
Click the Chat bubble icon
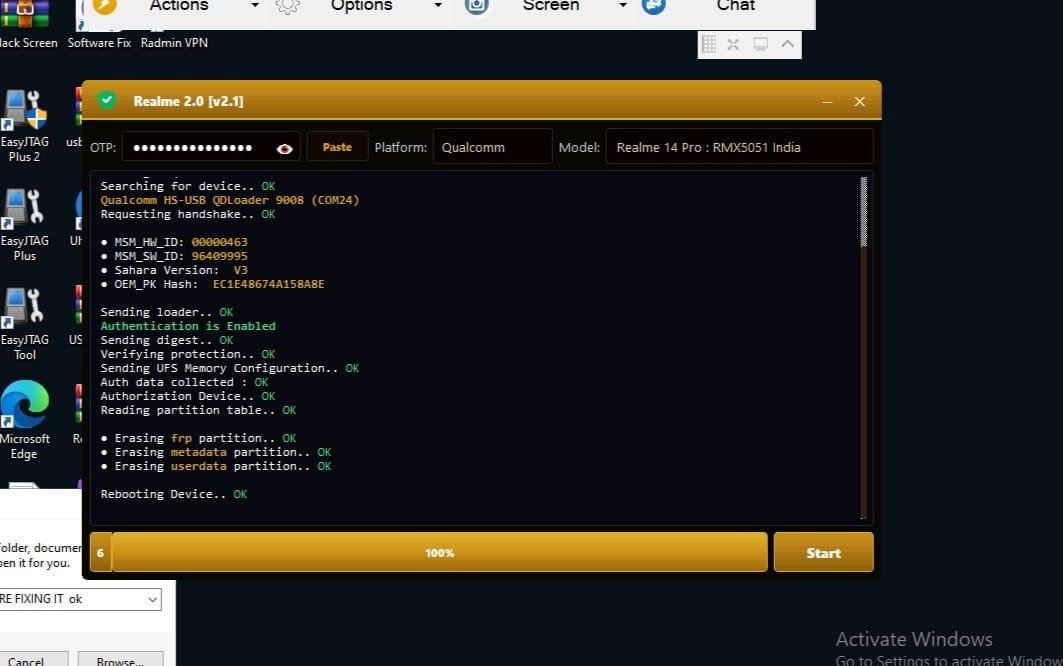point(654,6)
